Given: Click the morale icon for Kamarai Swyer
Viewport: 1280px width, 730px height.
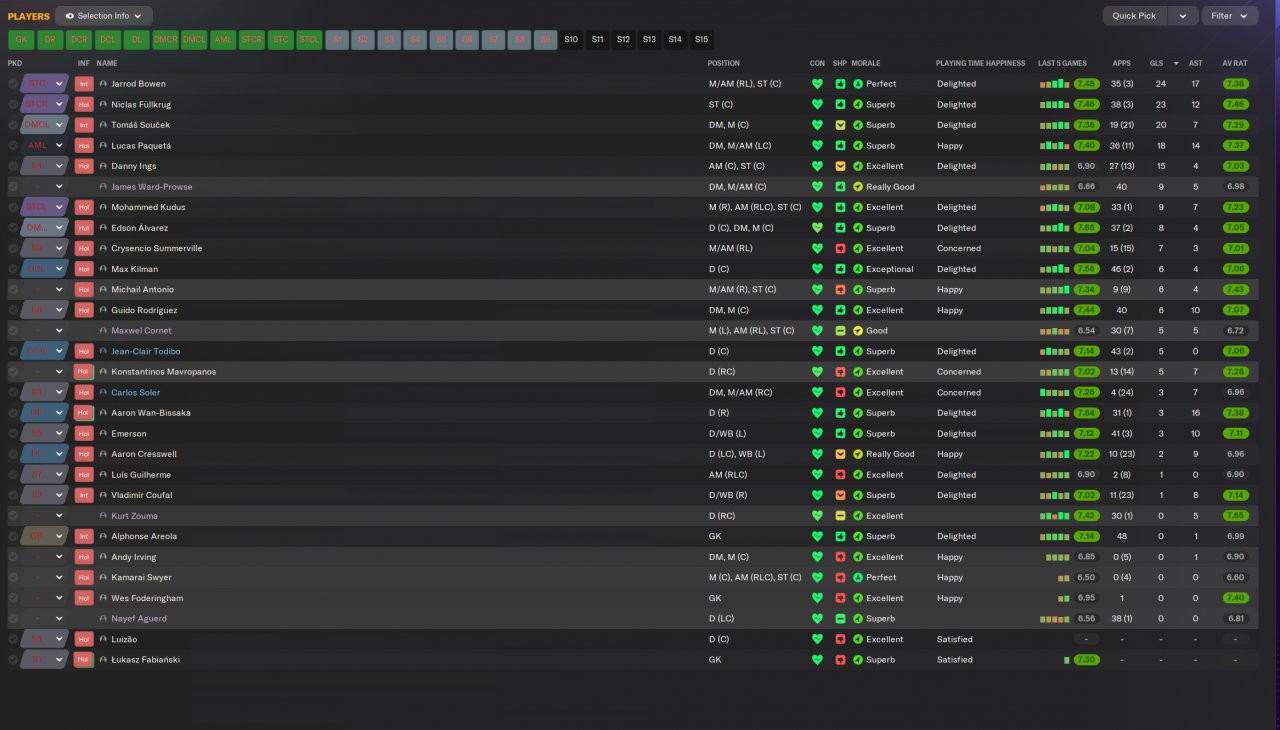Looking at the screenshot, I should point(857,578).
